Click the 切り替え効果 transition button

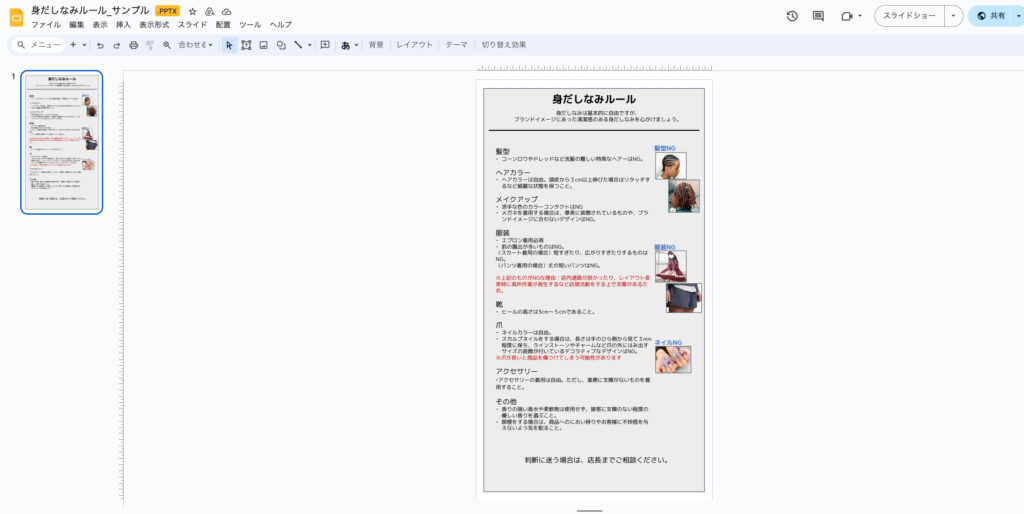(504, 45)
